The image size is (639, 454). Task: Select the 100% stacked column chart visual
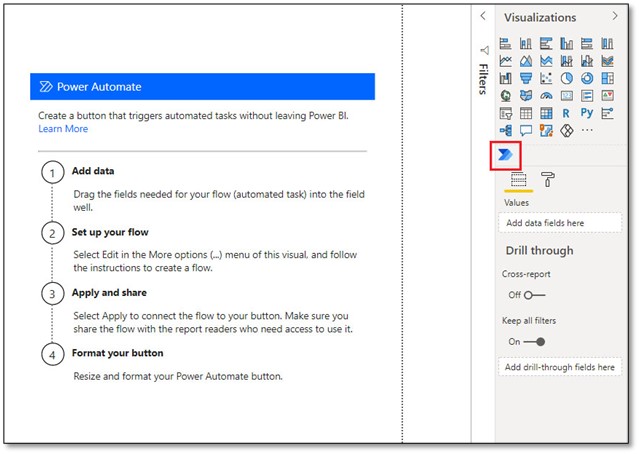coord(607,43)
